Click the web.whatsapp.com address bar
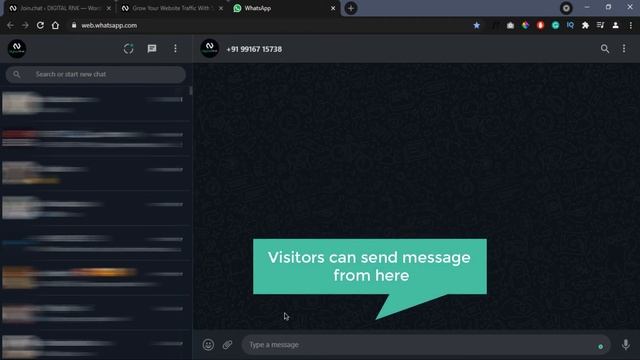This screenshot has width=640, height=360. coord(109,25)
